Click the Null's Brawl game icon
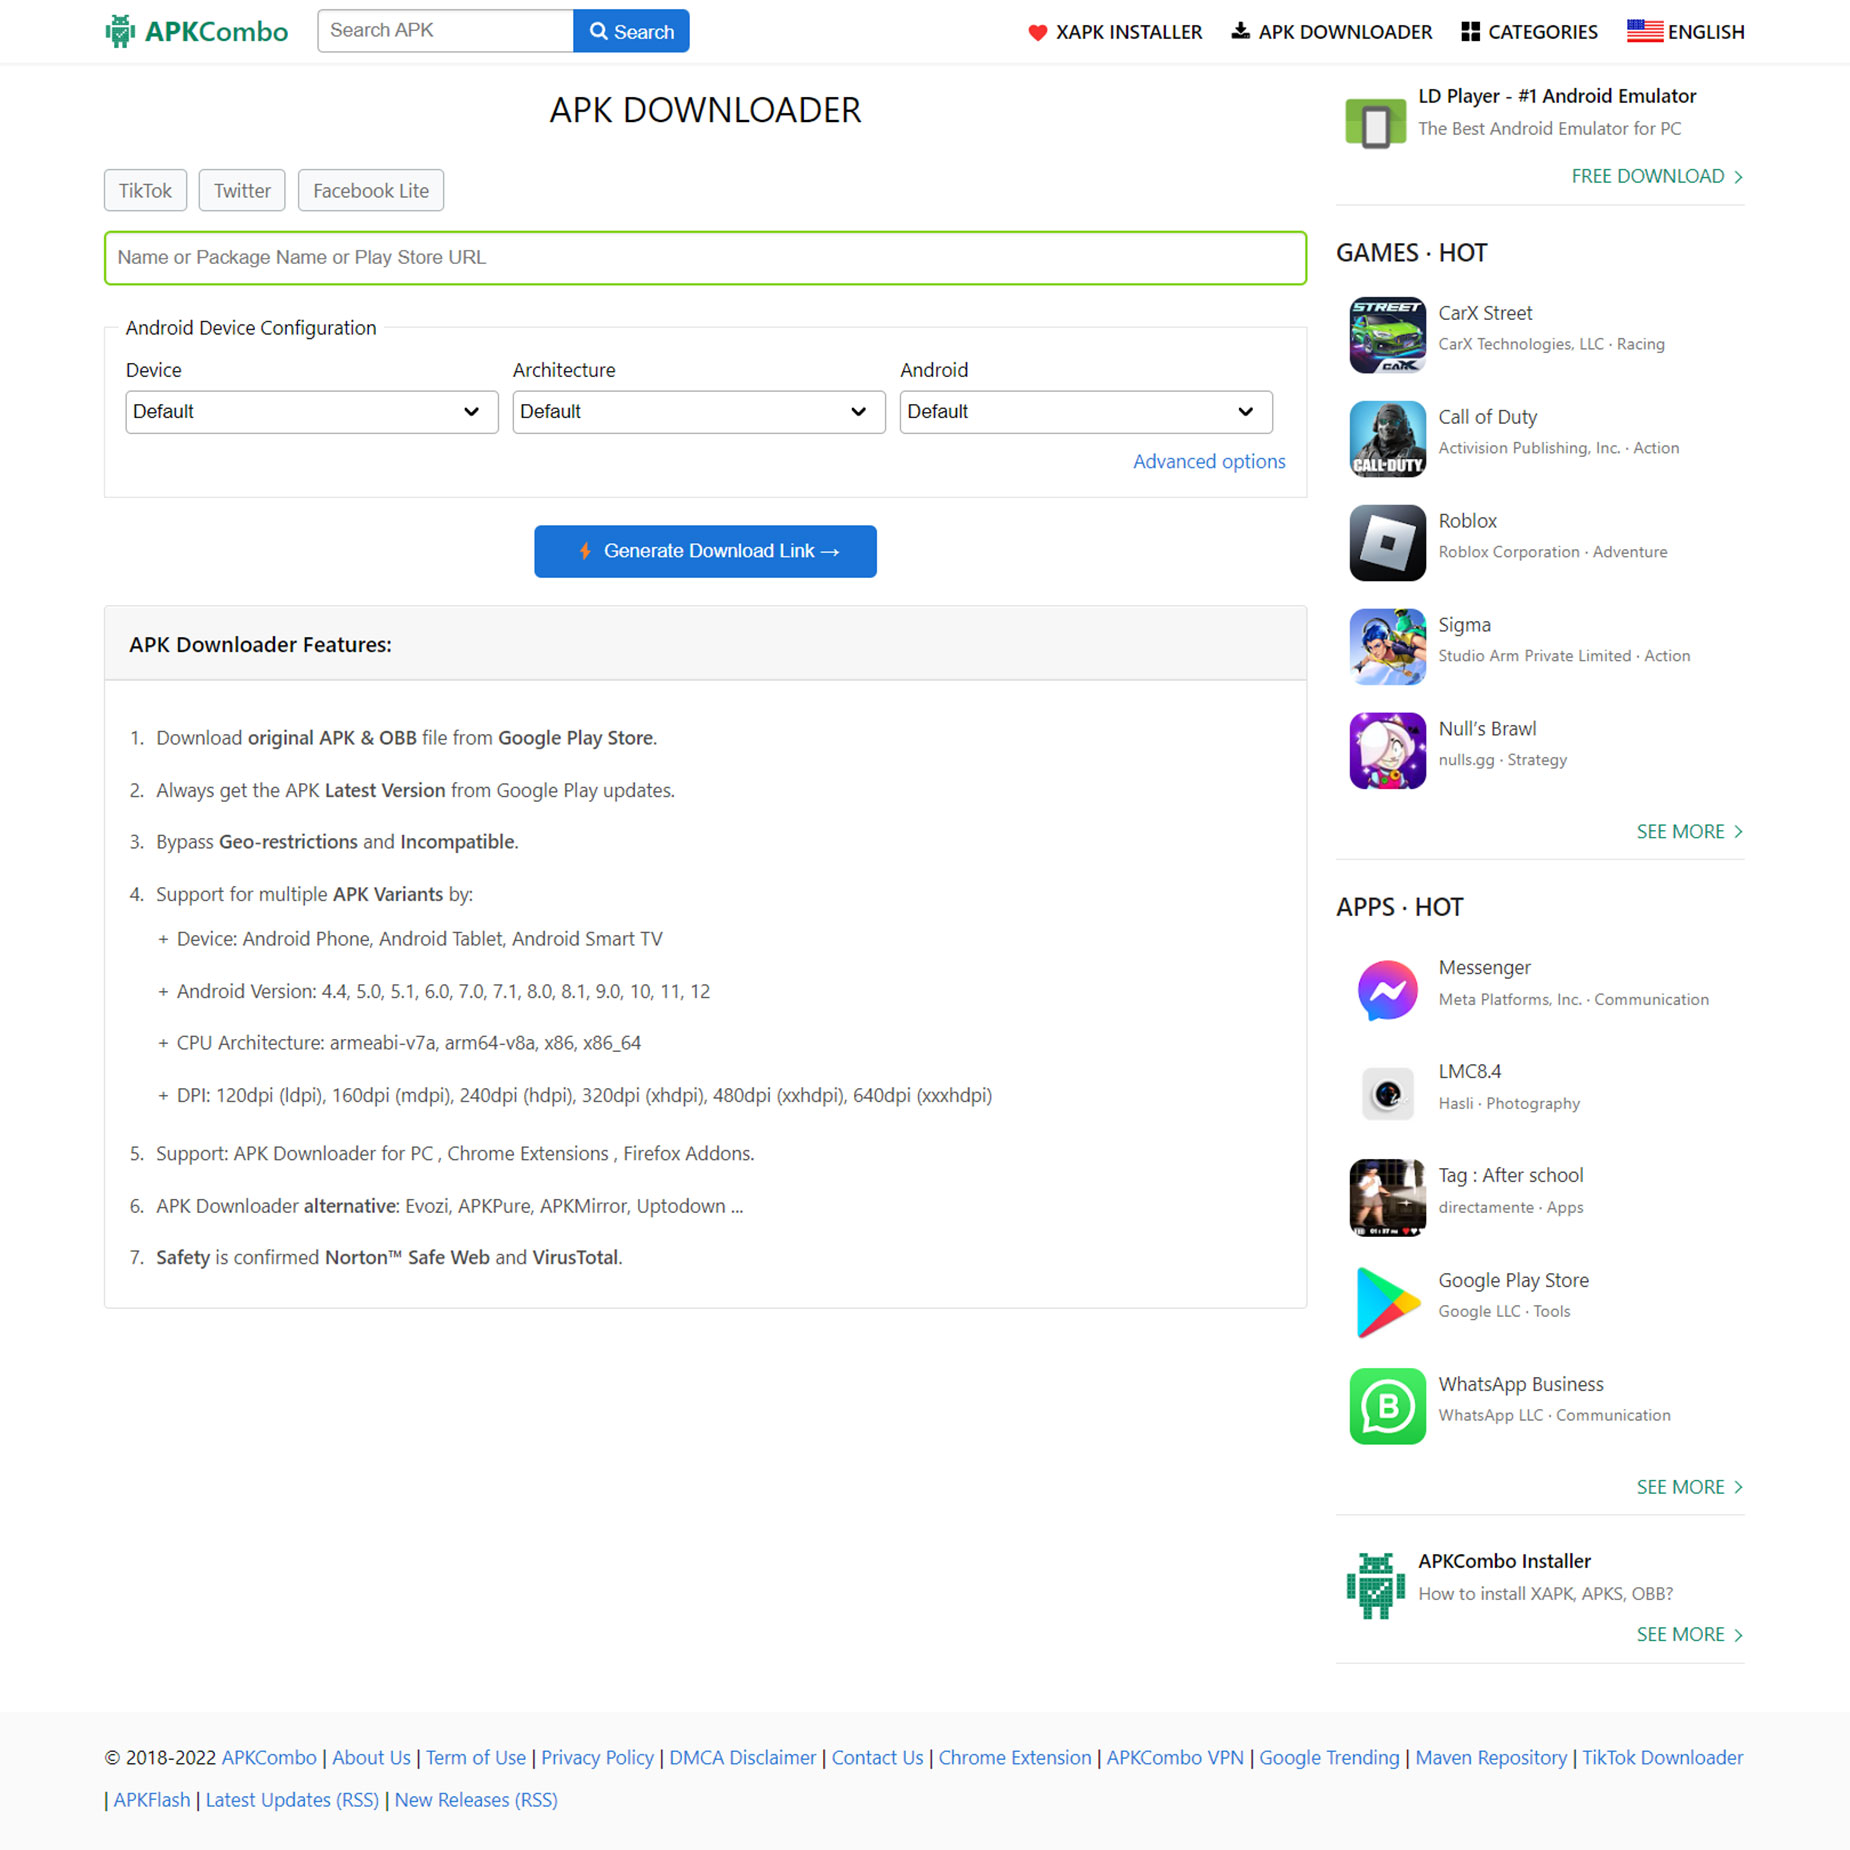Image resolution: width=1850 pixels, height=1850 pixels. tap(1387, 750)
